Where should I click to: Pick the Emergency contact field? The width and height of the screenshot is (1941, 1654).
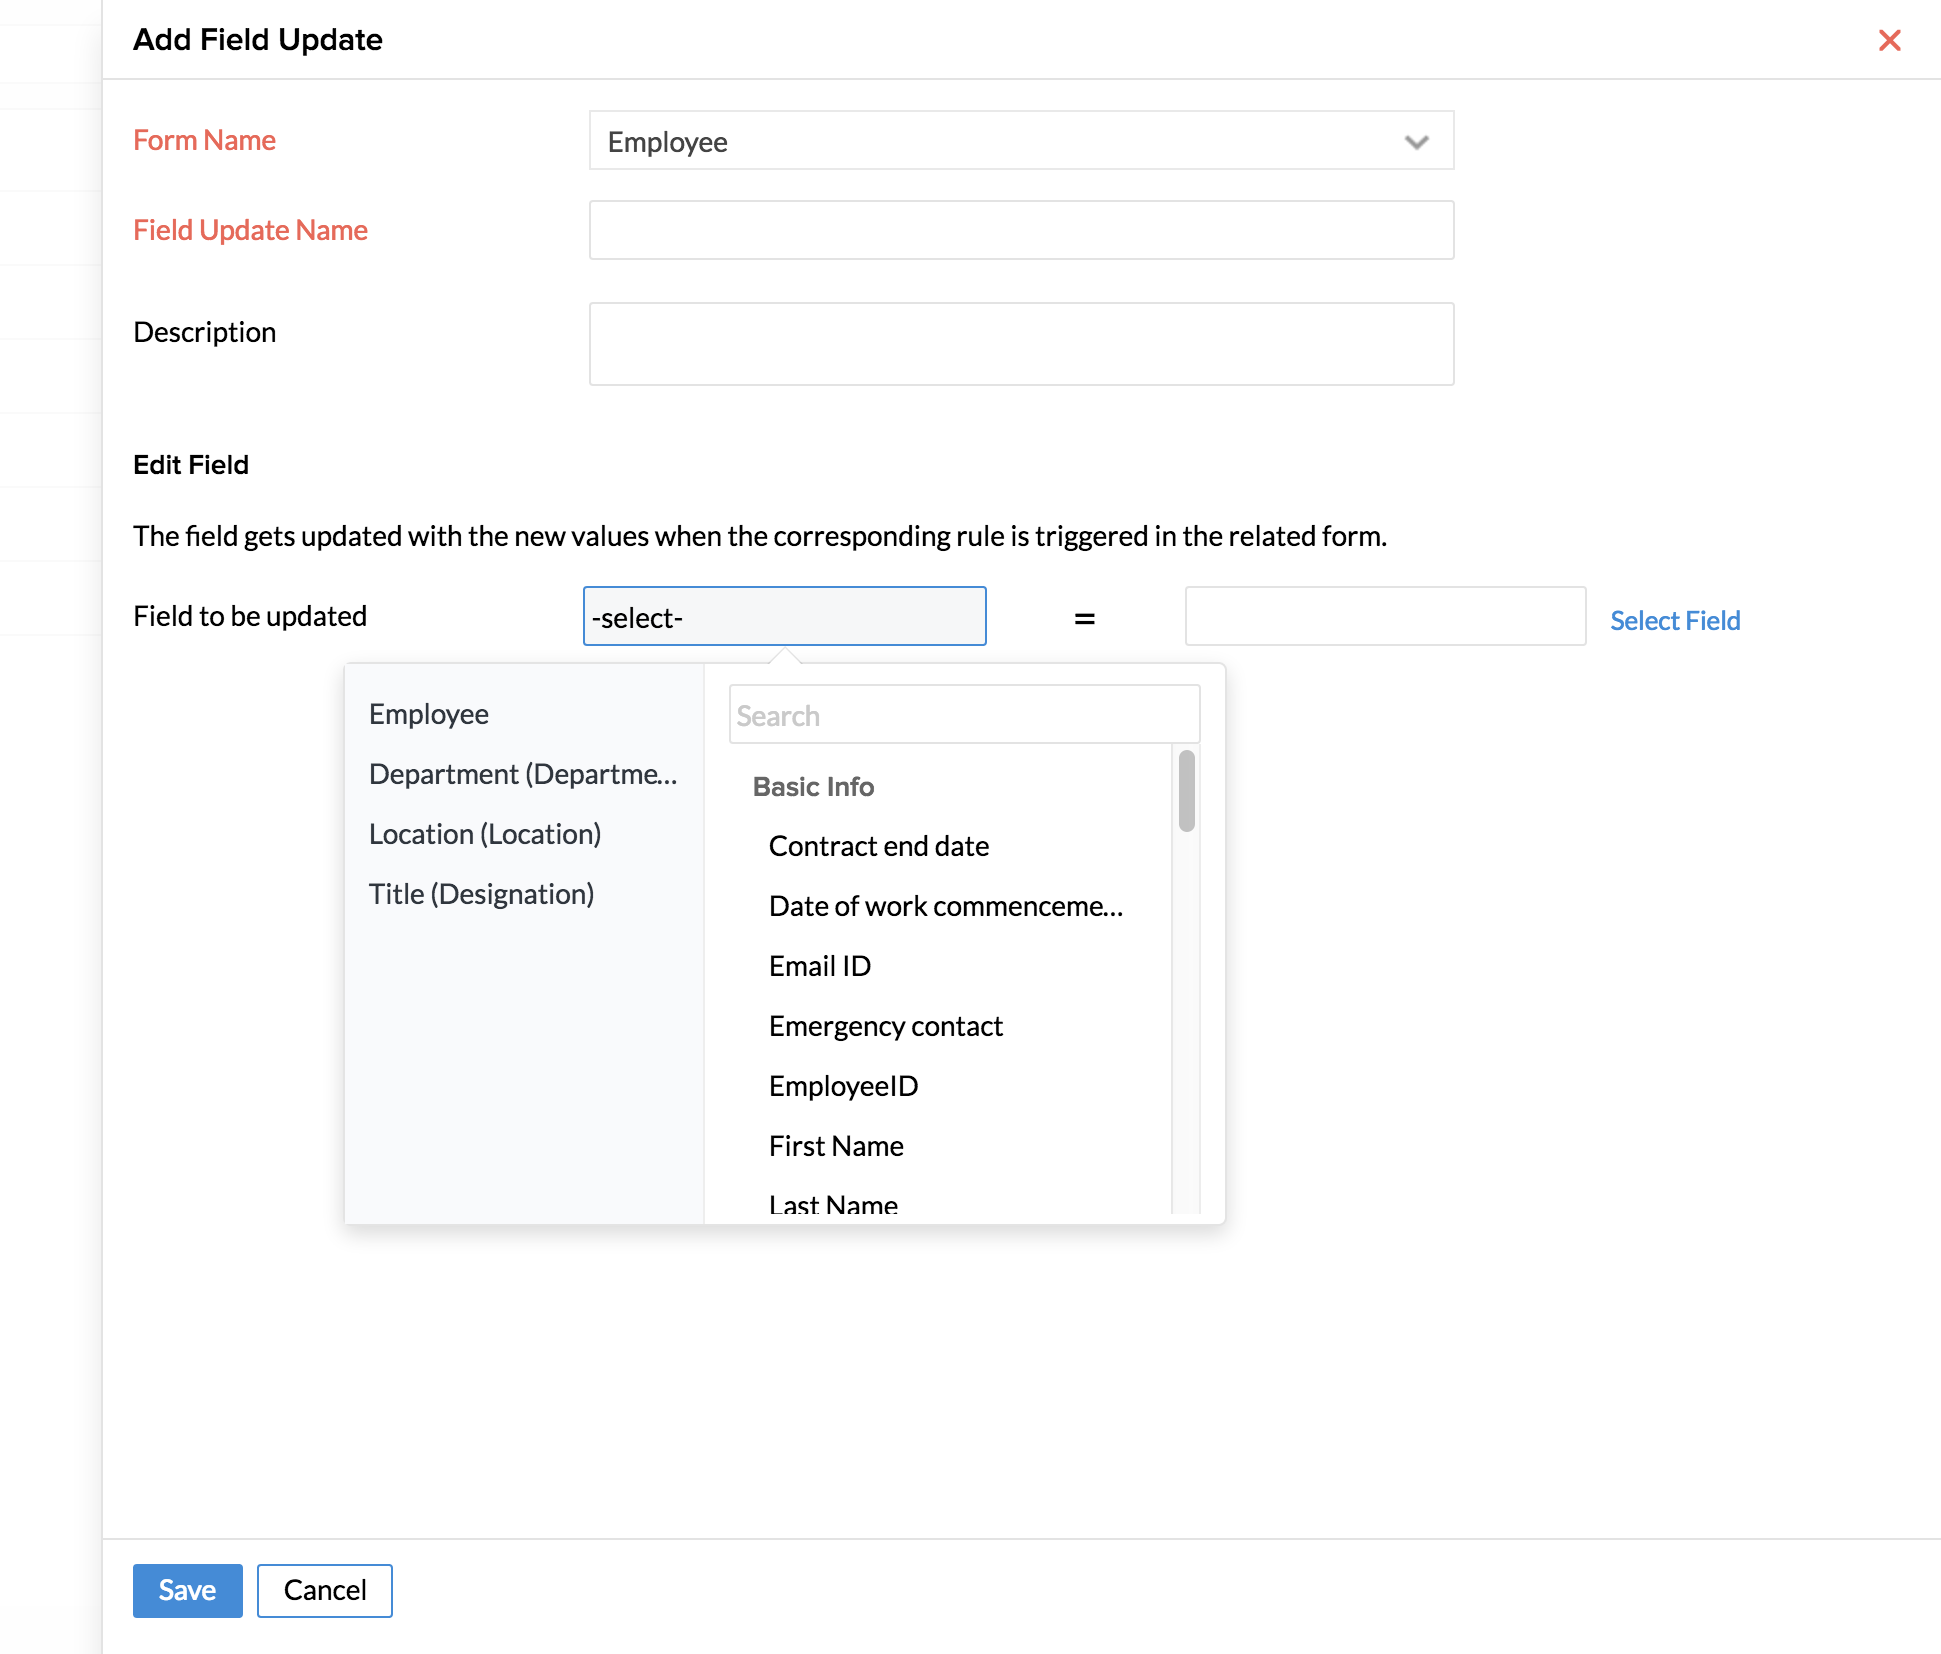[x=885, y=1026]
